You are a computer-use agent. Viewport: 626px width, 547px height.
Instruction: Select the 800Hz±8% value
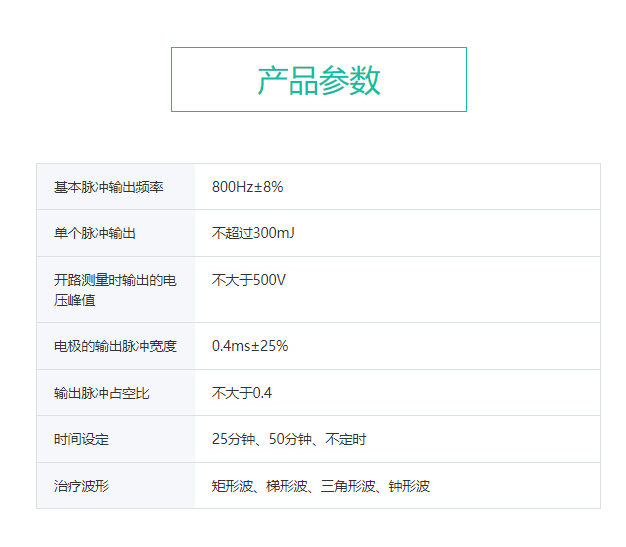[247, 187]
